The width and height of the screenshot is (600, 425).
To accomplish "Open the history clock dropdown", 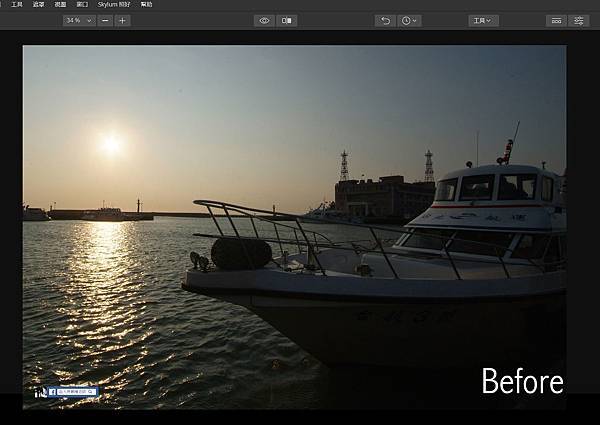I will point(409,21).
